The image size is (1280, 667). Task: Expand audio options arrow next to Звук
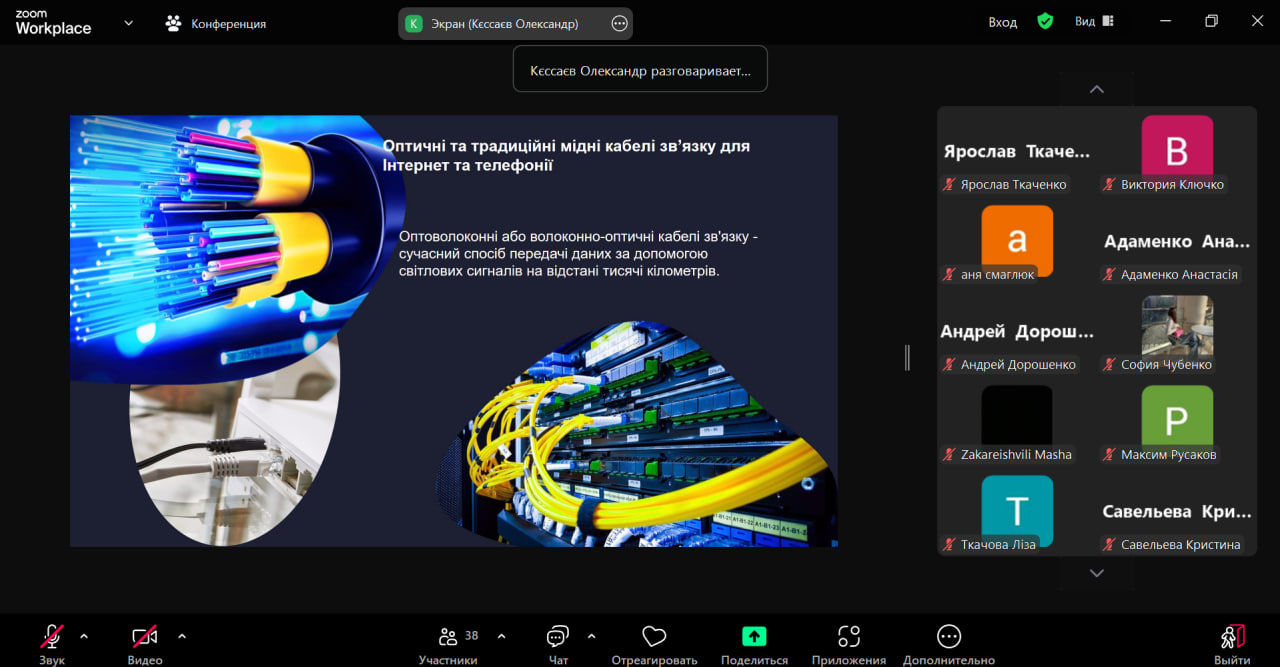84,636
